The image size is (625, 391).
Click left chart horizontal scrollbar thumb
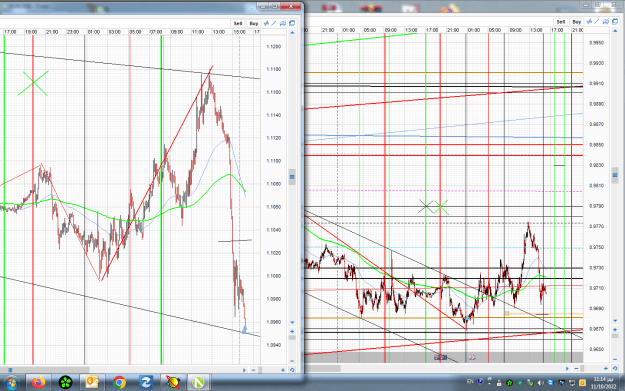pos(44,370)
